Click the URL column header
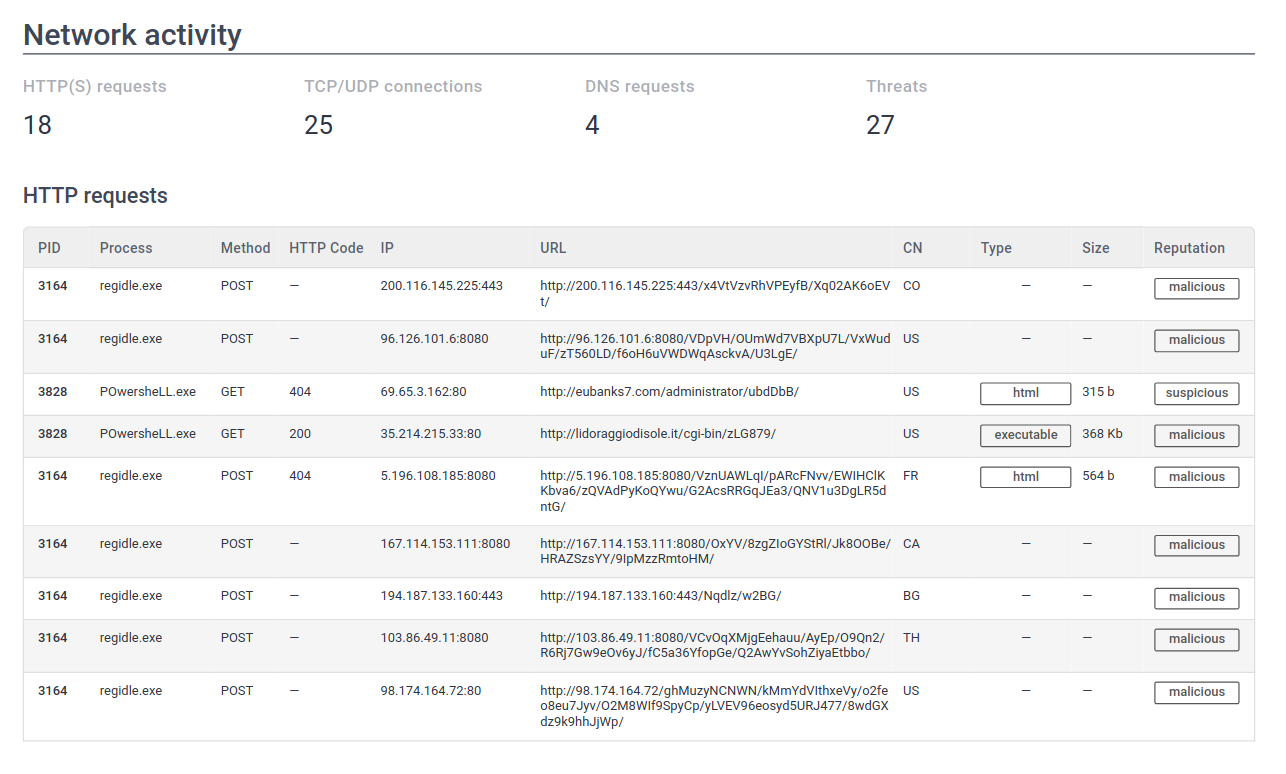Screen dimensions: 1286x774 tap(553, 248)
